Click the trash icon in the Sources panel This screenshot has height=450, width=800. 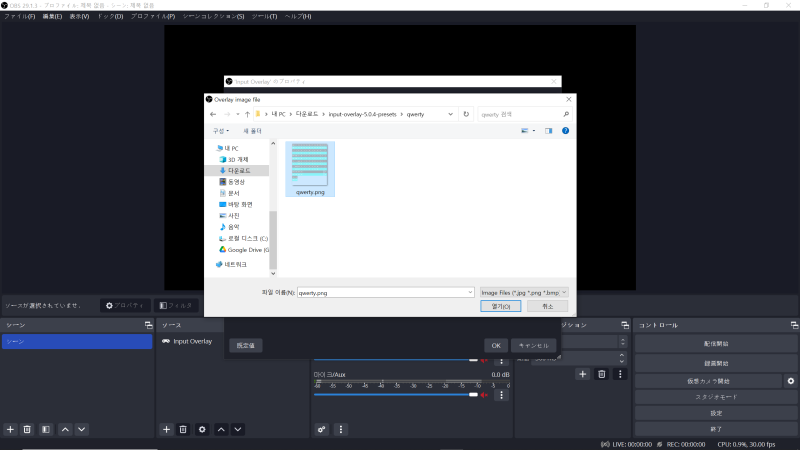point(183,429)
